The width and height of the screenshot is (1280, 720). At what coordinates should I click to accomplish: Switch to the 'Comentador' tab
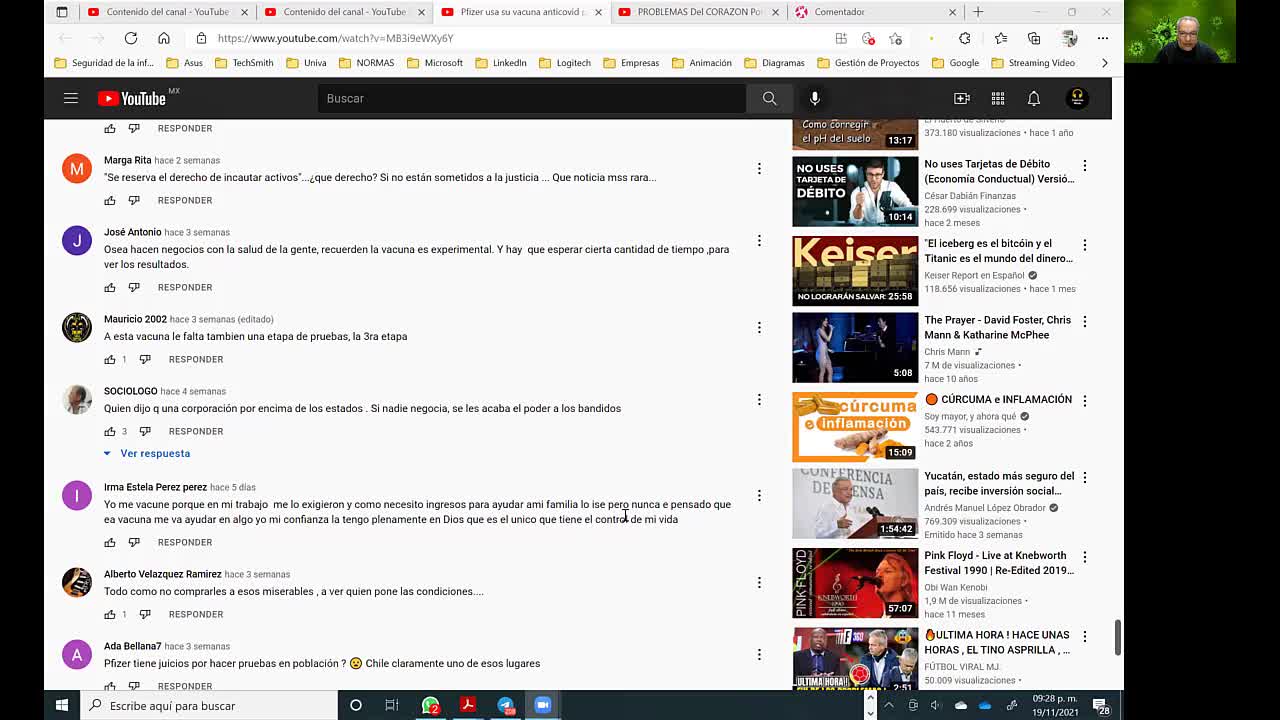(x=875, y=12)
